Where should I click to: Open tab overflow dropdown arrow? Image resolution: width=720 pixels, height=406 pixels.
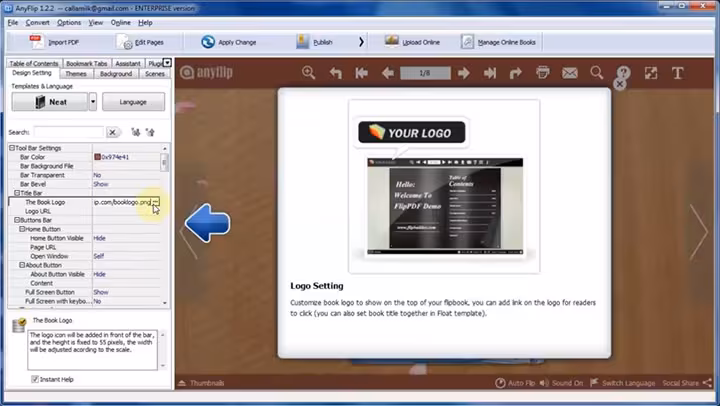click(x=167, y=62)
